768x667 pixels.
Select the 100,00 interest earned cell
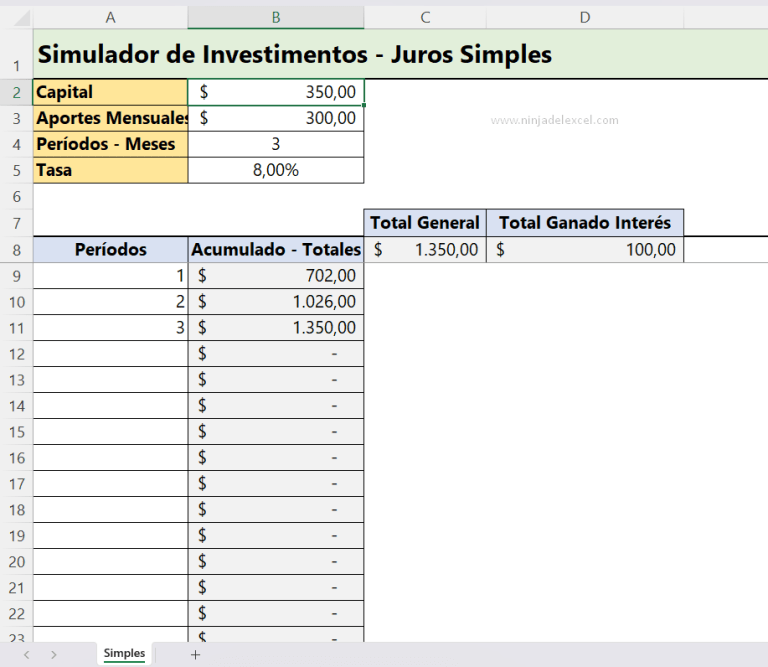point(585,250)
